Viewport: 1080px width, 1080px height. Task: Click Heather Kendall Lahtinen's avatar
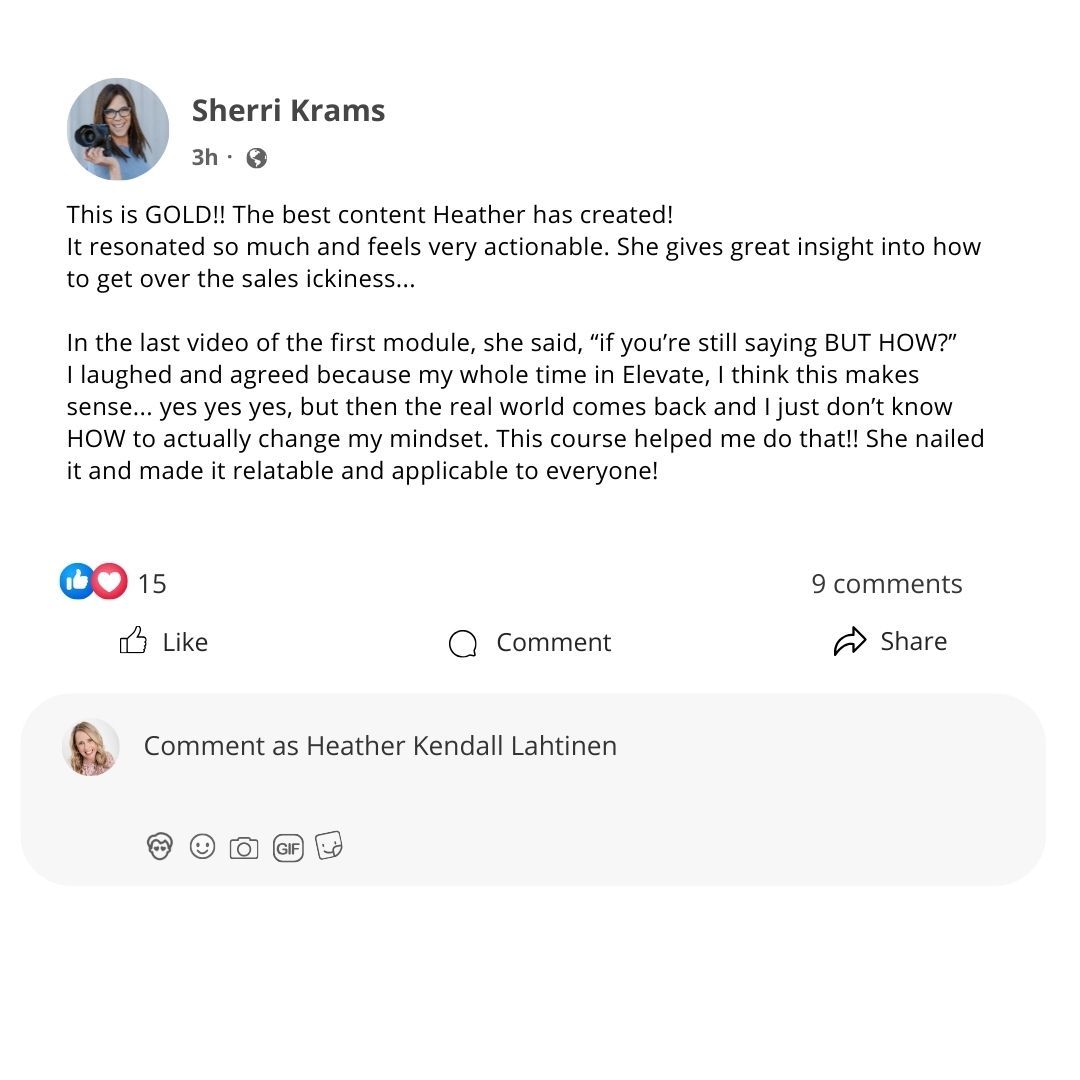click(91, 747)
